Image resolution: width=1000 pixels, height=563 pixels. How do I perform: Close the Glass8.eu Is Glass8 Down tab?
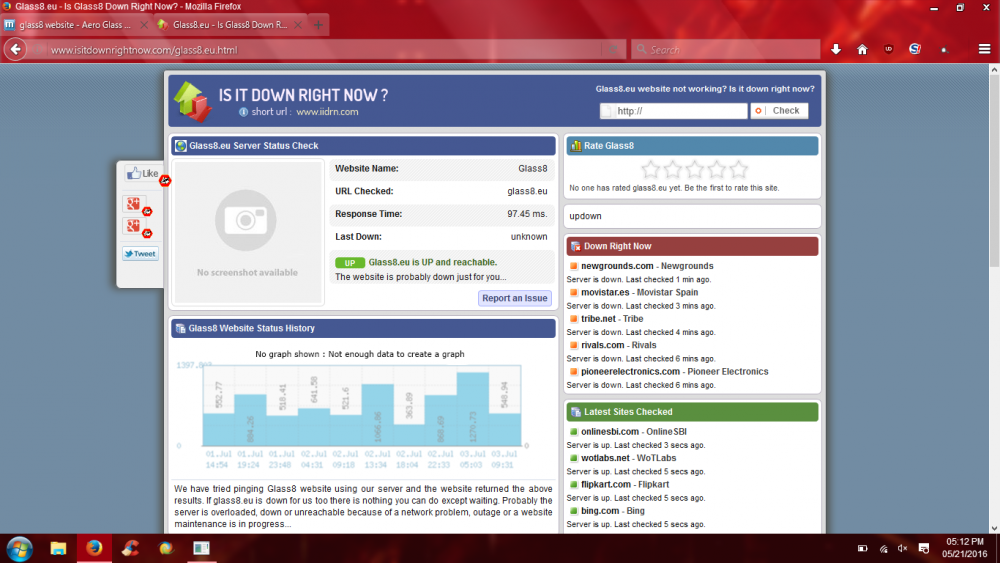[298, 25]
